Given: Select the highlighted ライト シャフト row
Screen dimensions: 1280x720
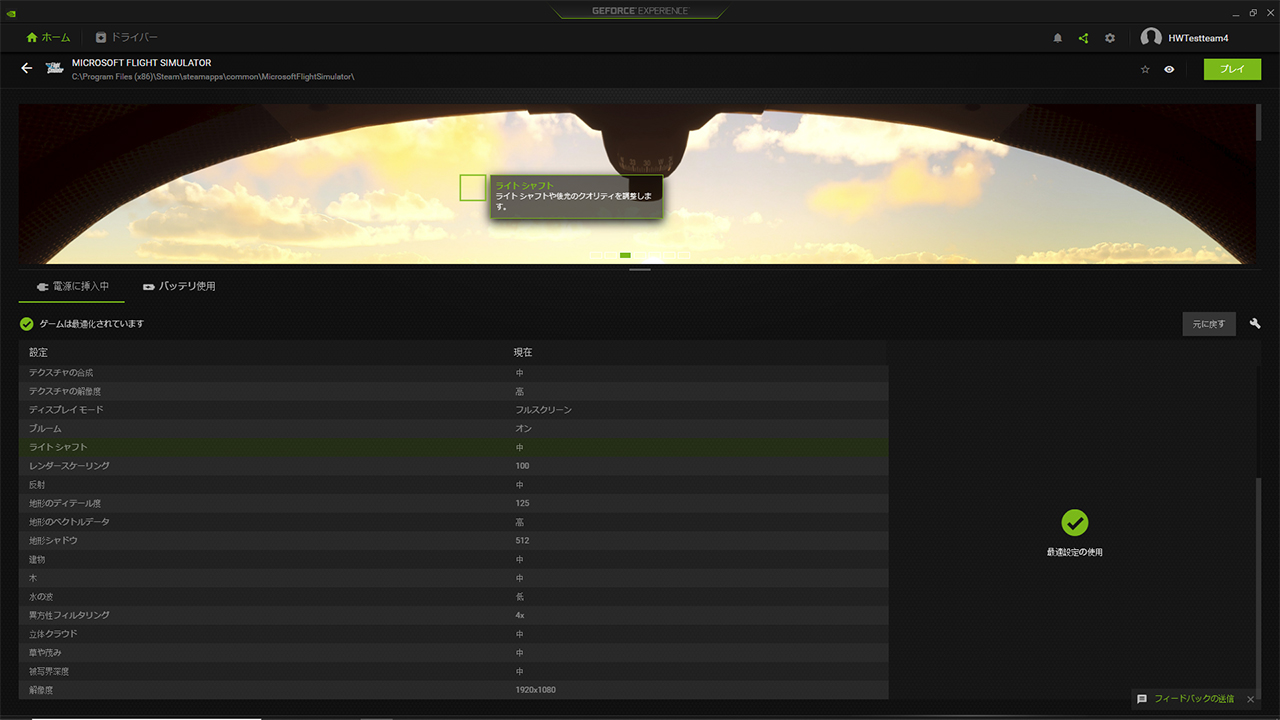Looking at the screenshot, I should [453, 447].
